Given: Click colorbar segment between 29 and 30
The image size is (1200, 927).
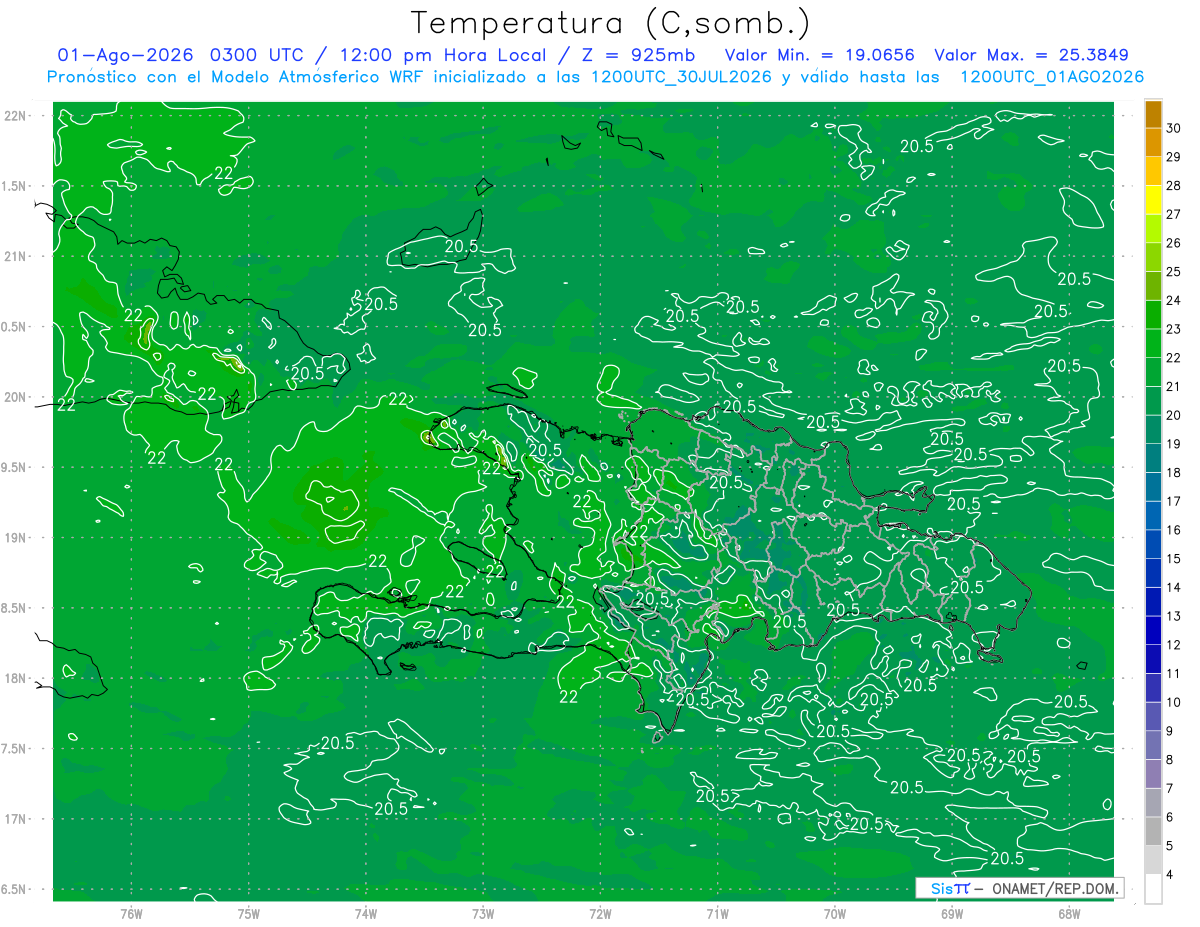Looking at the screenshot, I should point(1153,143).
